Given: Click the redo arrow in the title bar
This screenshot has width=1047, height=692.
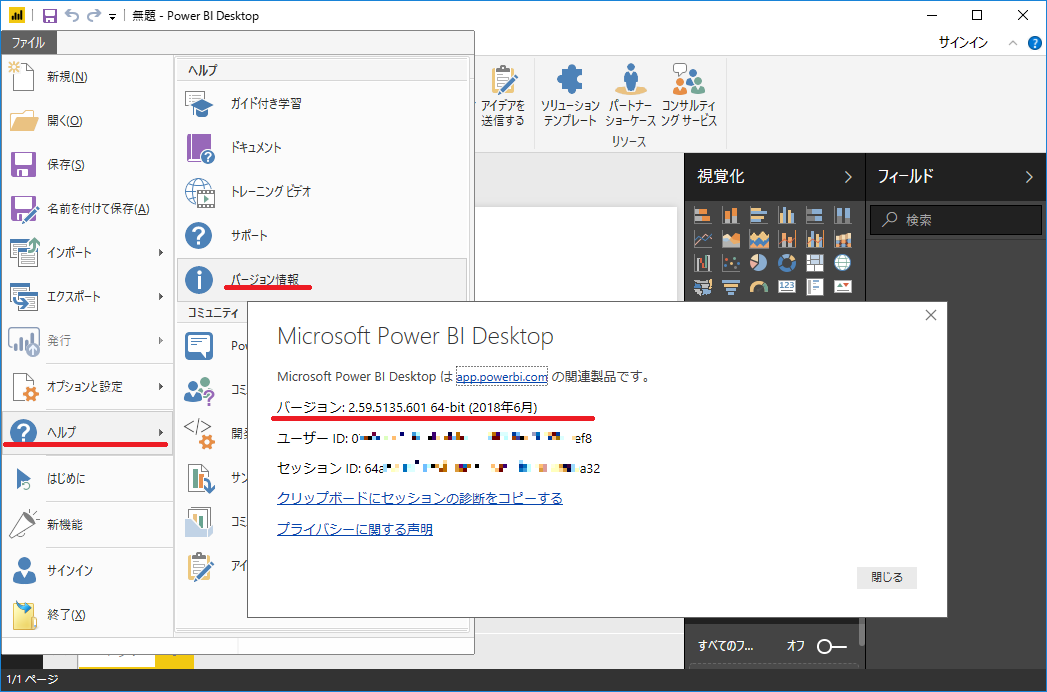Looking at the screenshot, I should click(94, 15).
